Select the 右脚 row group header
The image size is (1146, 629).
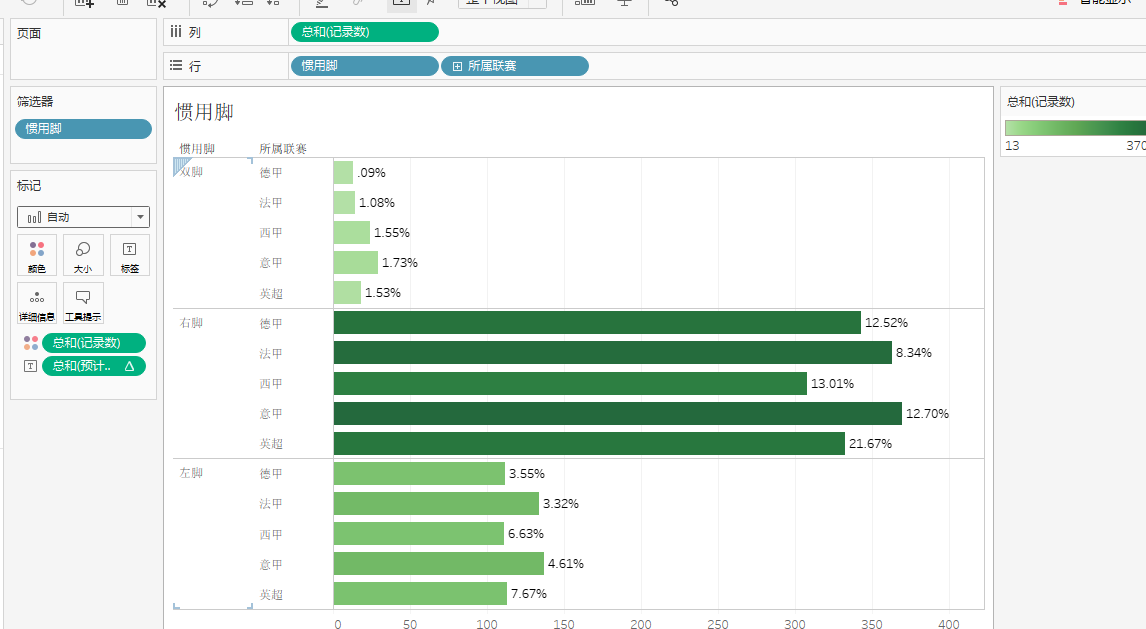pos(191,323)
